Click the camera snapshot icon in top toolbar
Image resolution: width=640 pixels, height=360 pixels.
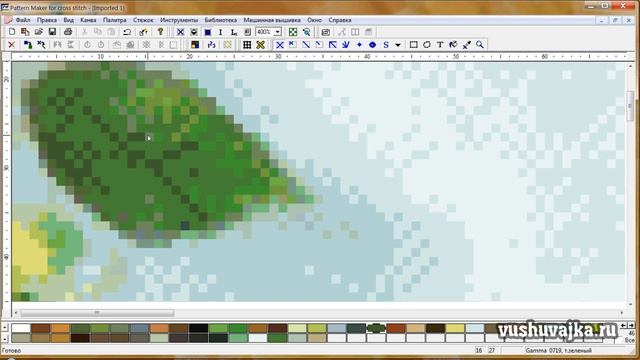point(325,32)
